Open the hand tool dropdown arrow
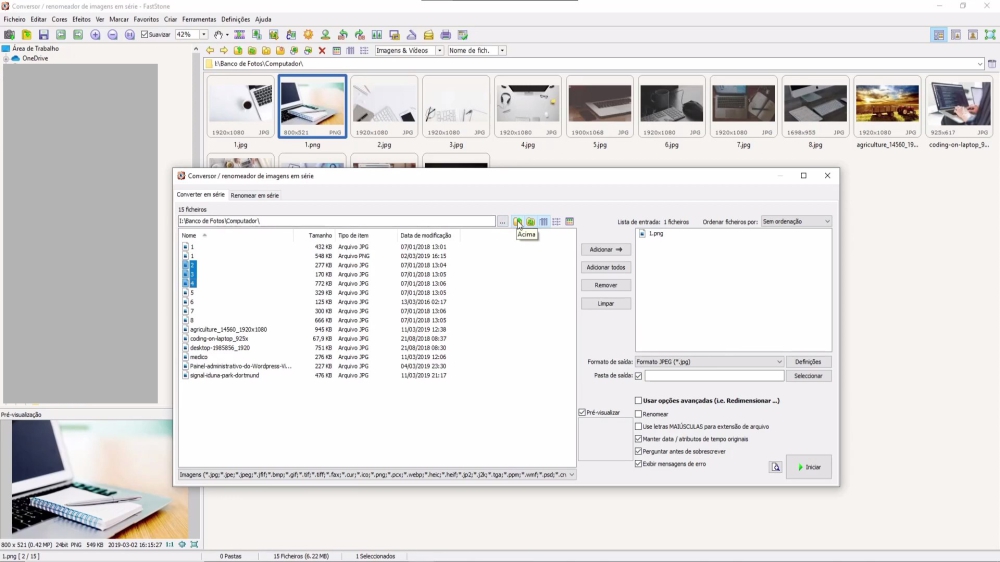The image size is (1000, 562). [227, 34]
